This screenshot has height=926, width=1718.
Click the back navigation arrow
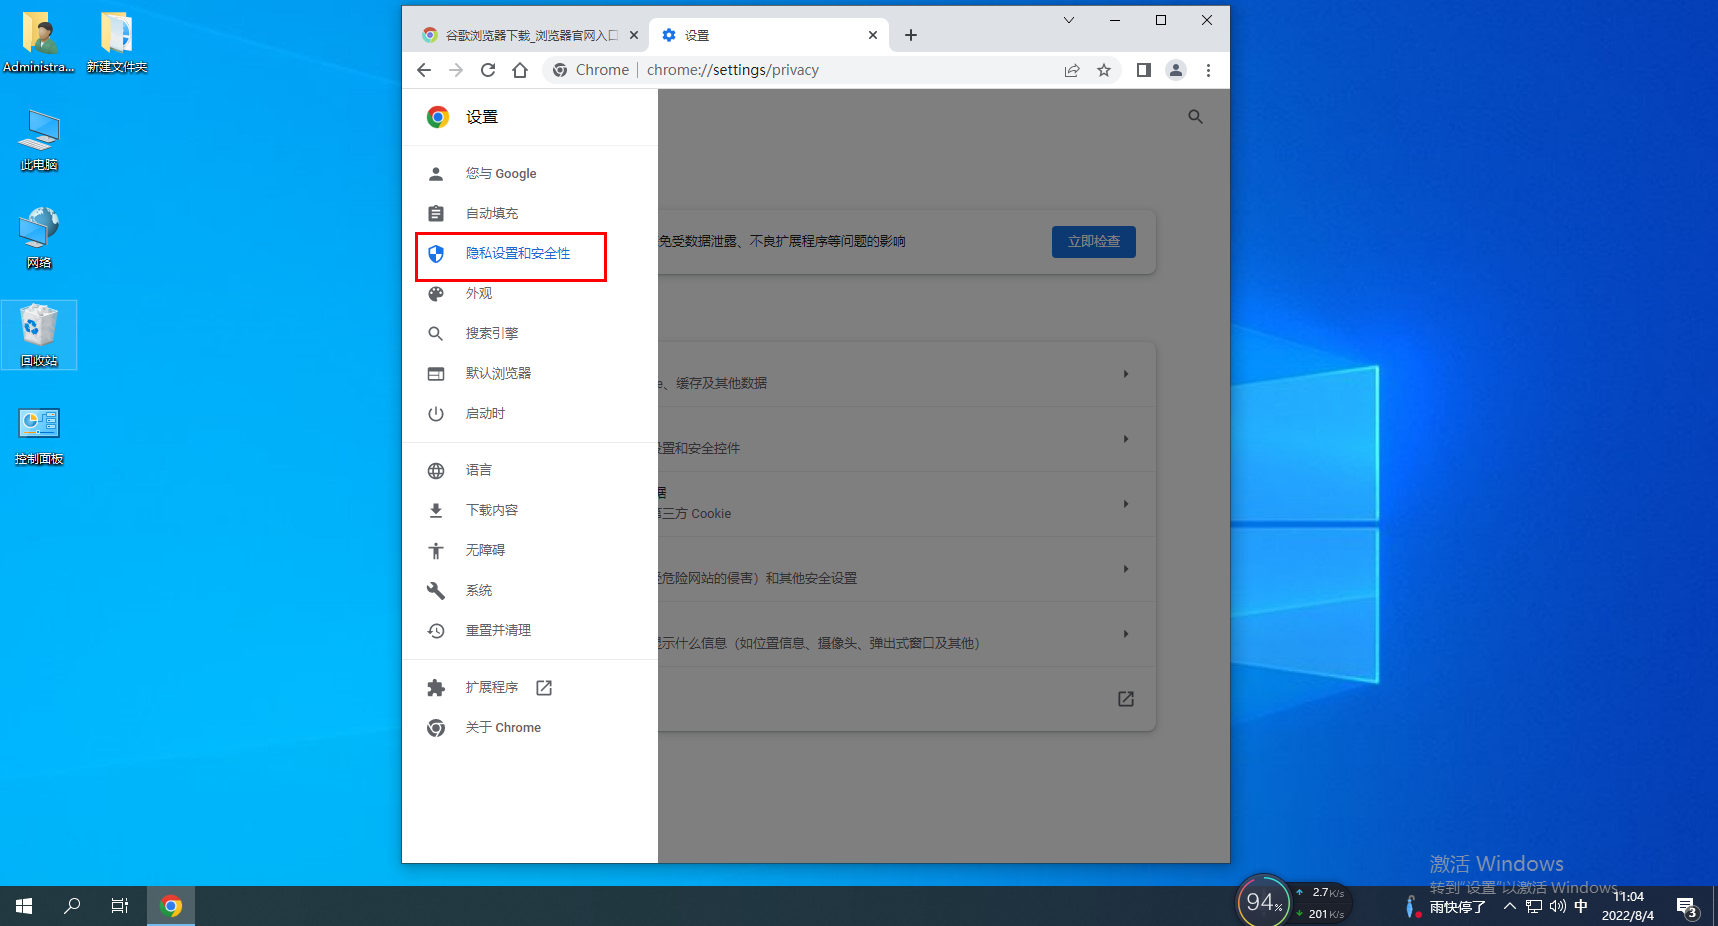pyautogui.click(x=424, y=70)
